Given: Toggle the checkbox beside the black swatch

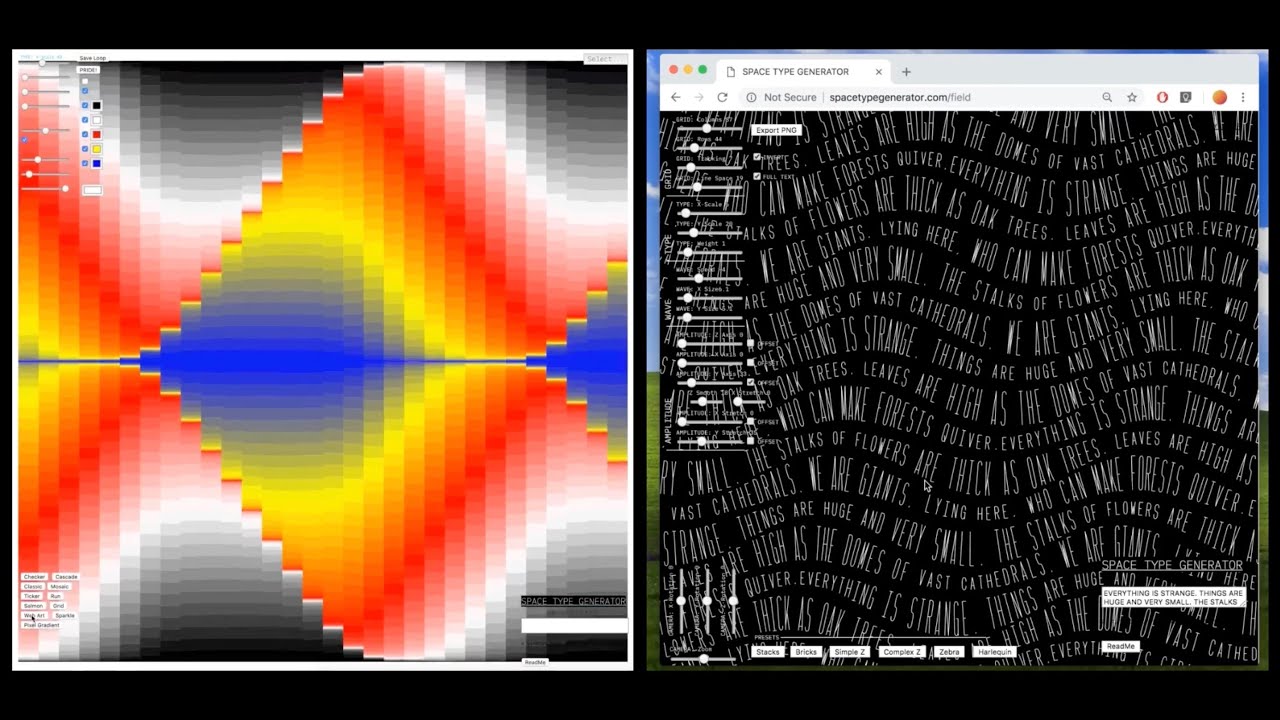Looking at the screenshot, I should (x=85, y=105).
